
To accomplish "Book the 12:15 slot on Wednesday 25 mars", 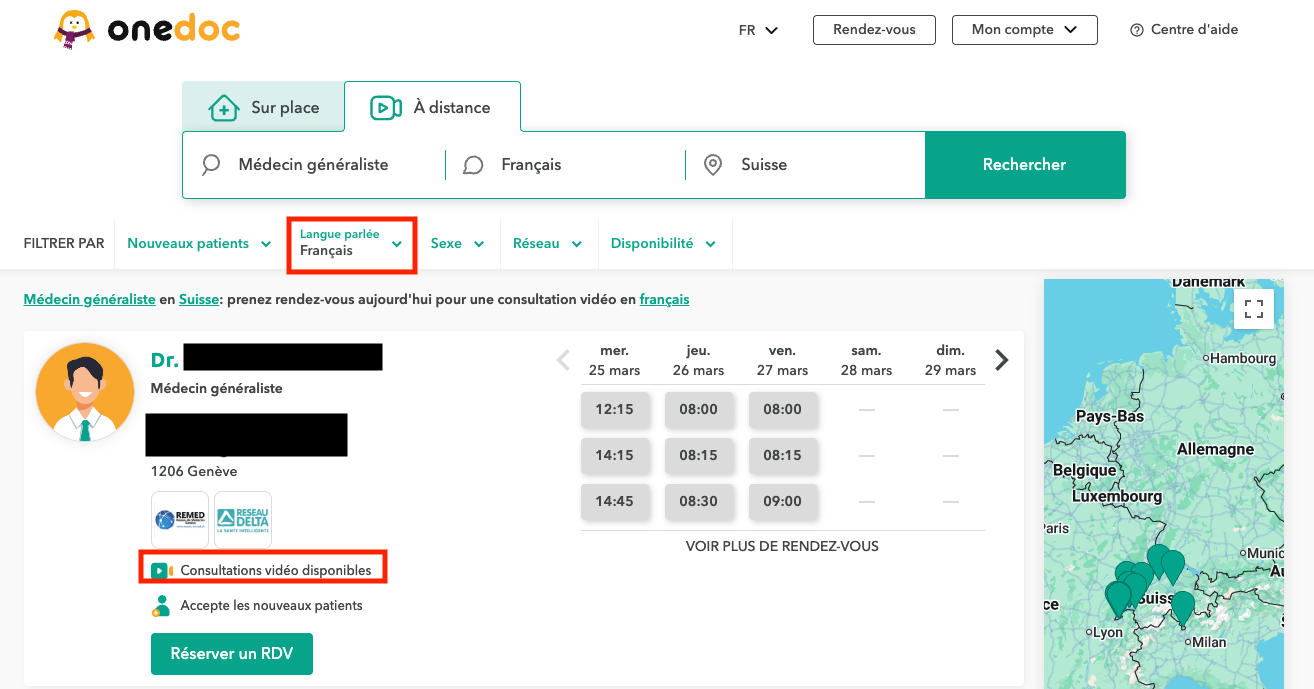I will (x=614, y=409).
